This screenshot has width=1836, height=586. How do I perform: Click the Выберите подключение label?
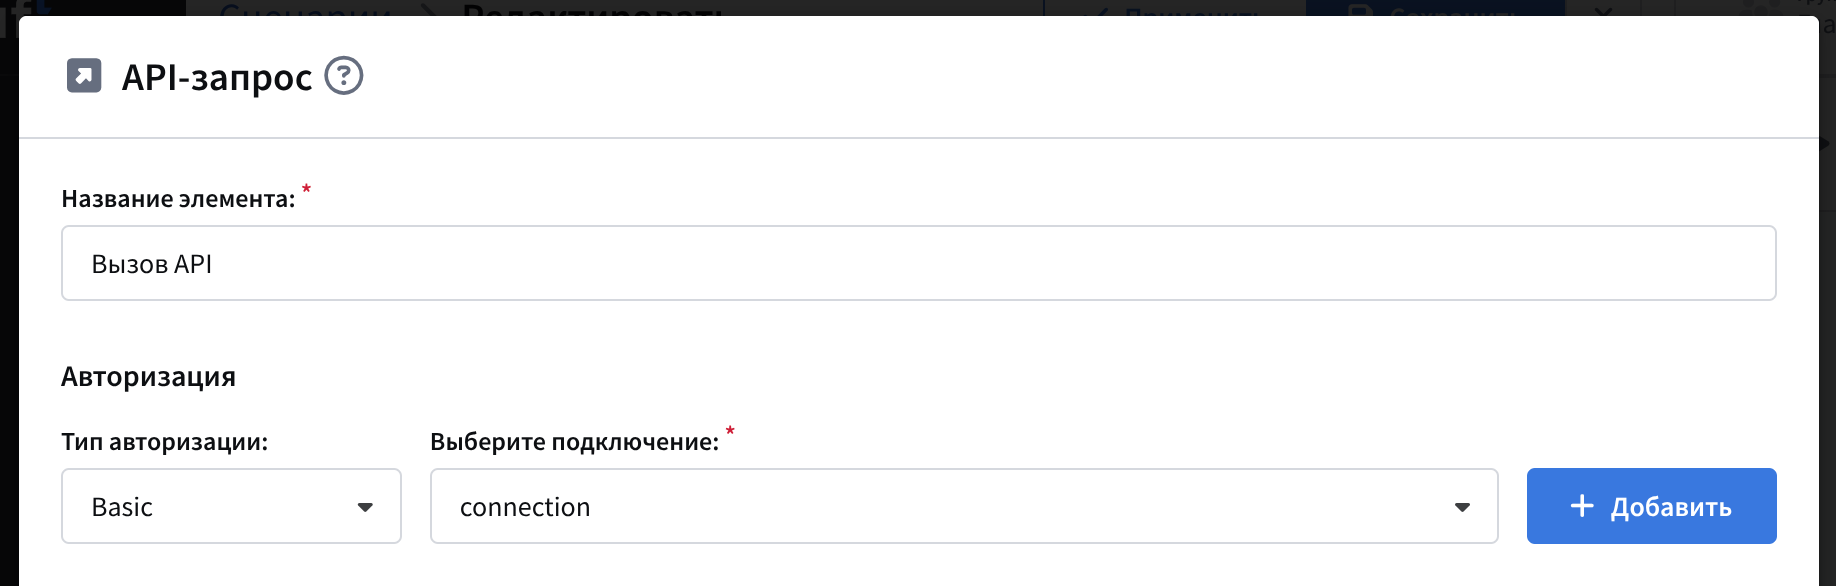coord(574,442)
